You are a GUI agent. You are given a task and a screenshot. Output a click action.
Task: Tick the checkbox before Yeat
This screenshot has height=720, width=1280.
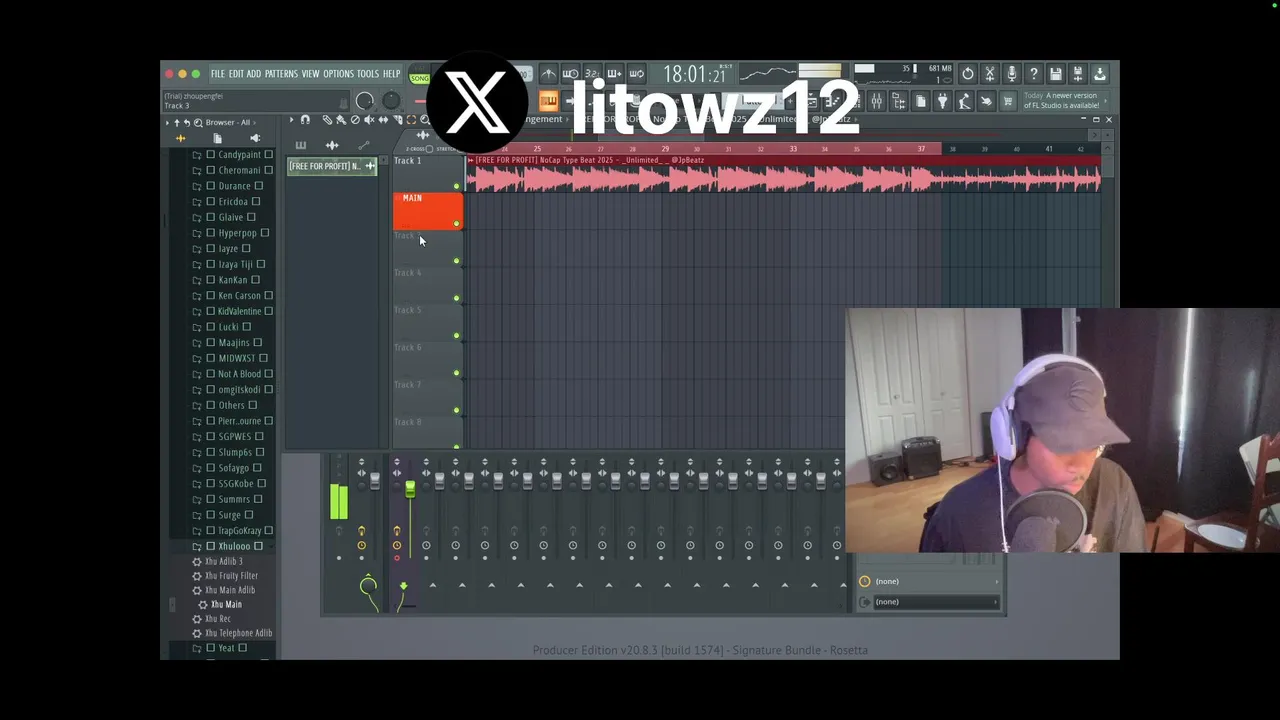click(x=210, y=648)
